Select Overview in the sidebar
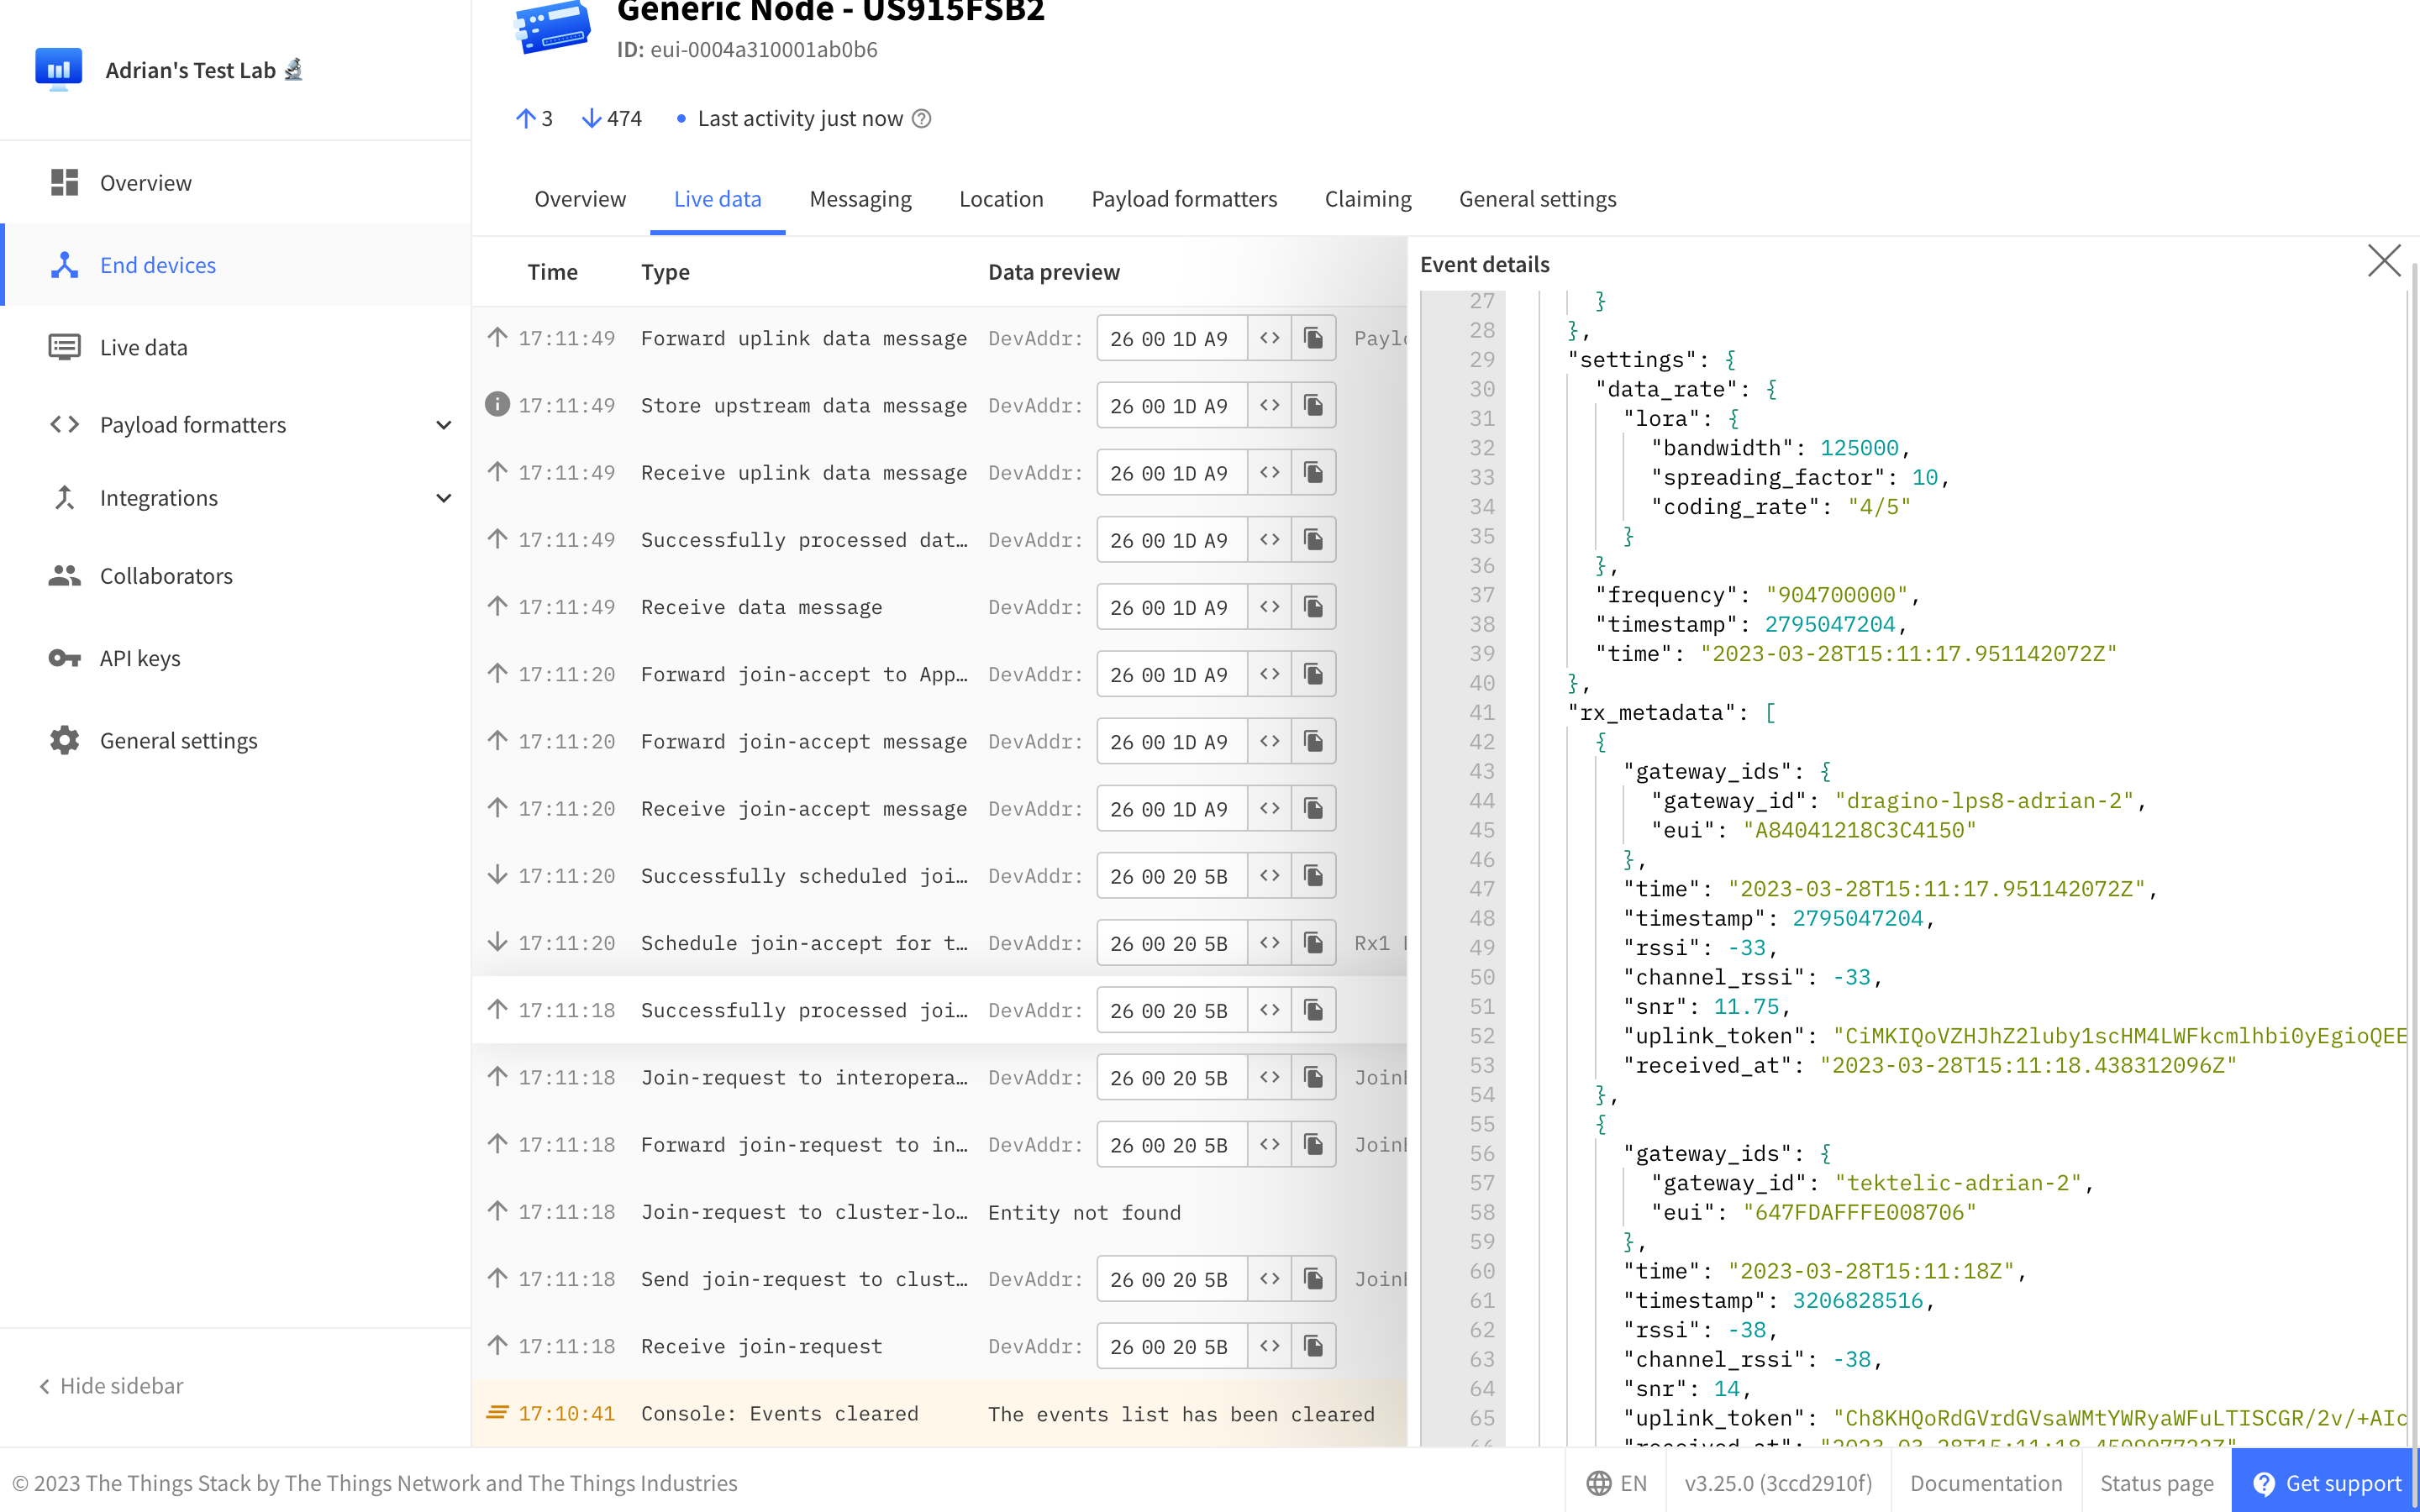The image size is (2420, 1512). pos(145,182)
